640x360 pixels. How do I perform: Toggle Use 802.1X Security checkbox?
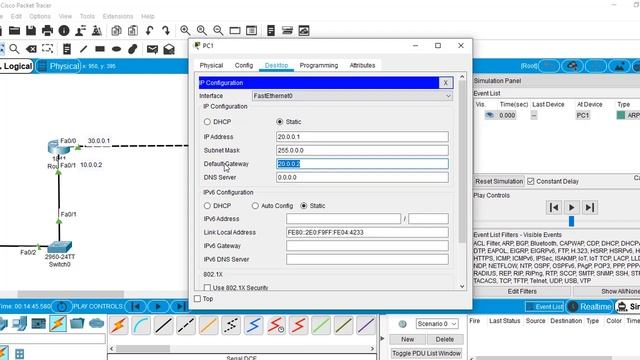pos(207,288)
